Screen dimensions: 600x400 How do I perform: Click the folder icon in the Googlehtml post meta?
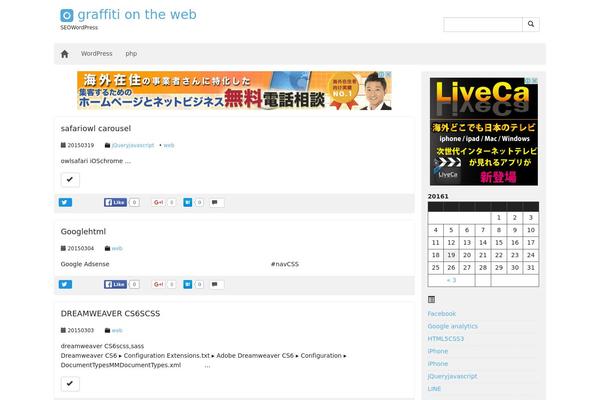[108, 248]
